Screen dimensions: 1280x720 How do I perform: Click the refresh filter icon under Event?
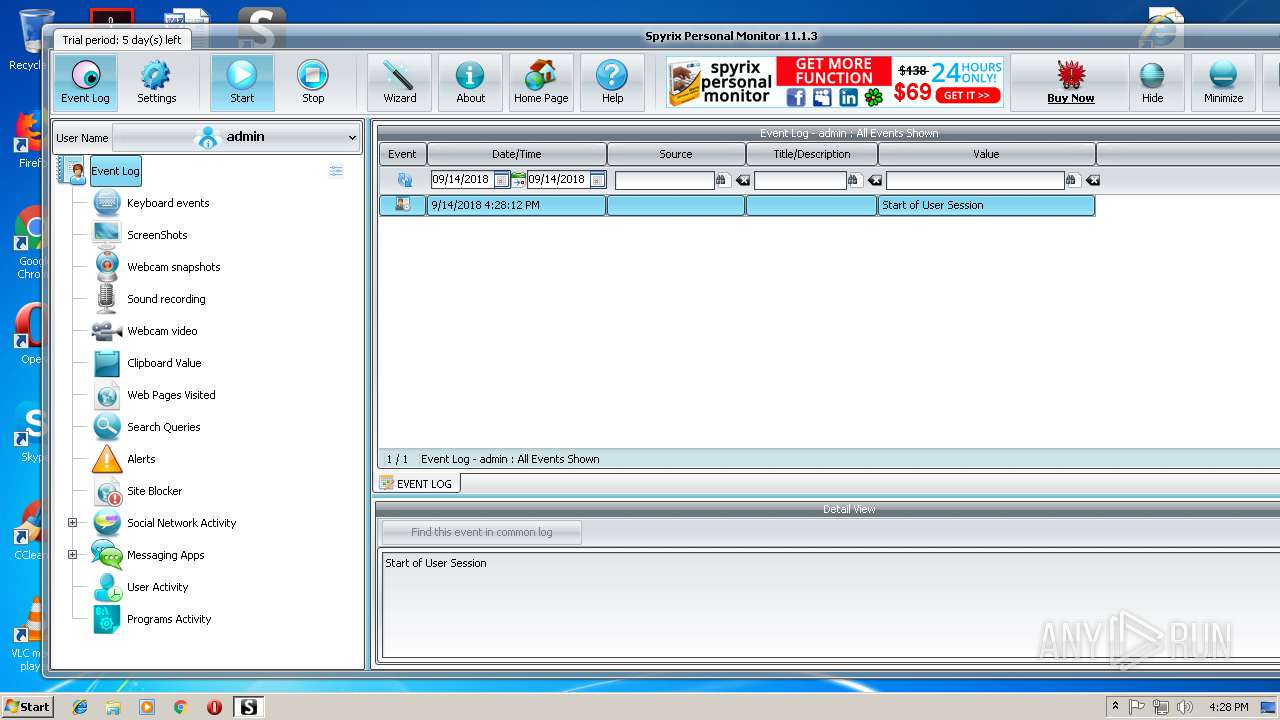(404, 180)
